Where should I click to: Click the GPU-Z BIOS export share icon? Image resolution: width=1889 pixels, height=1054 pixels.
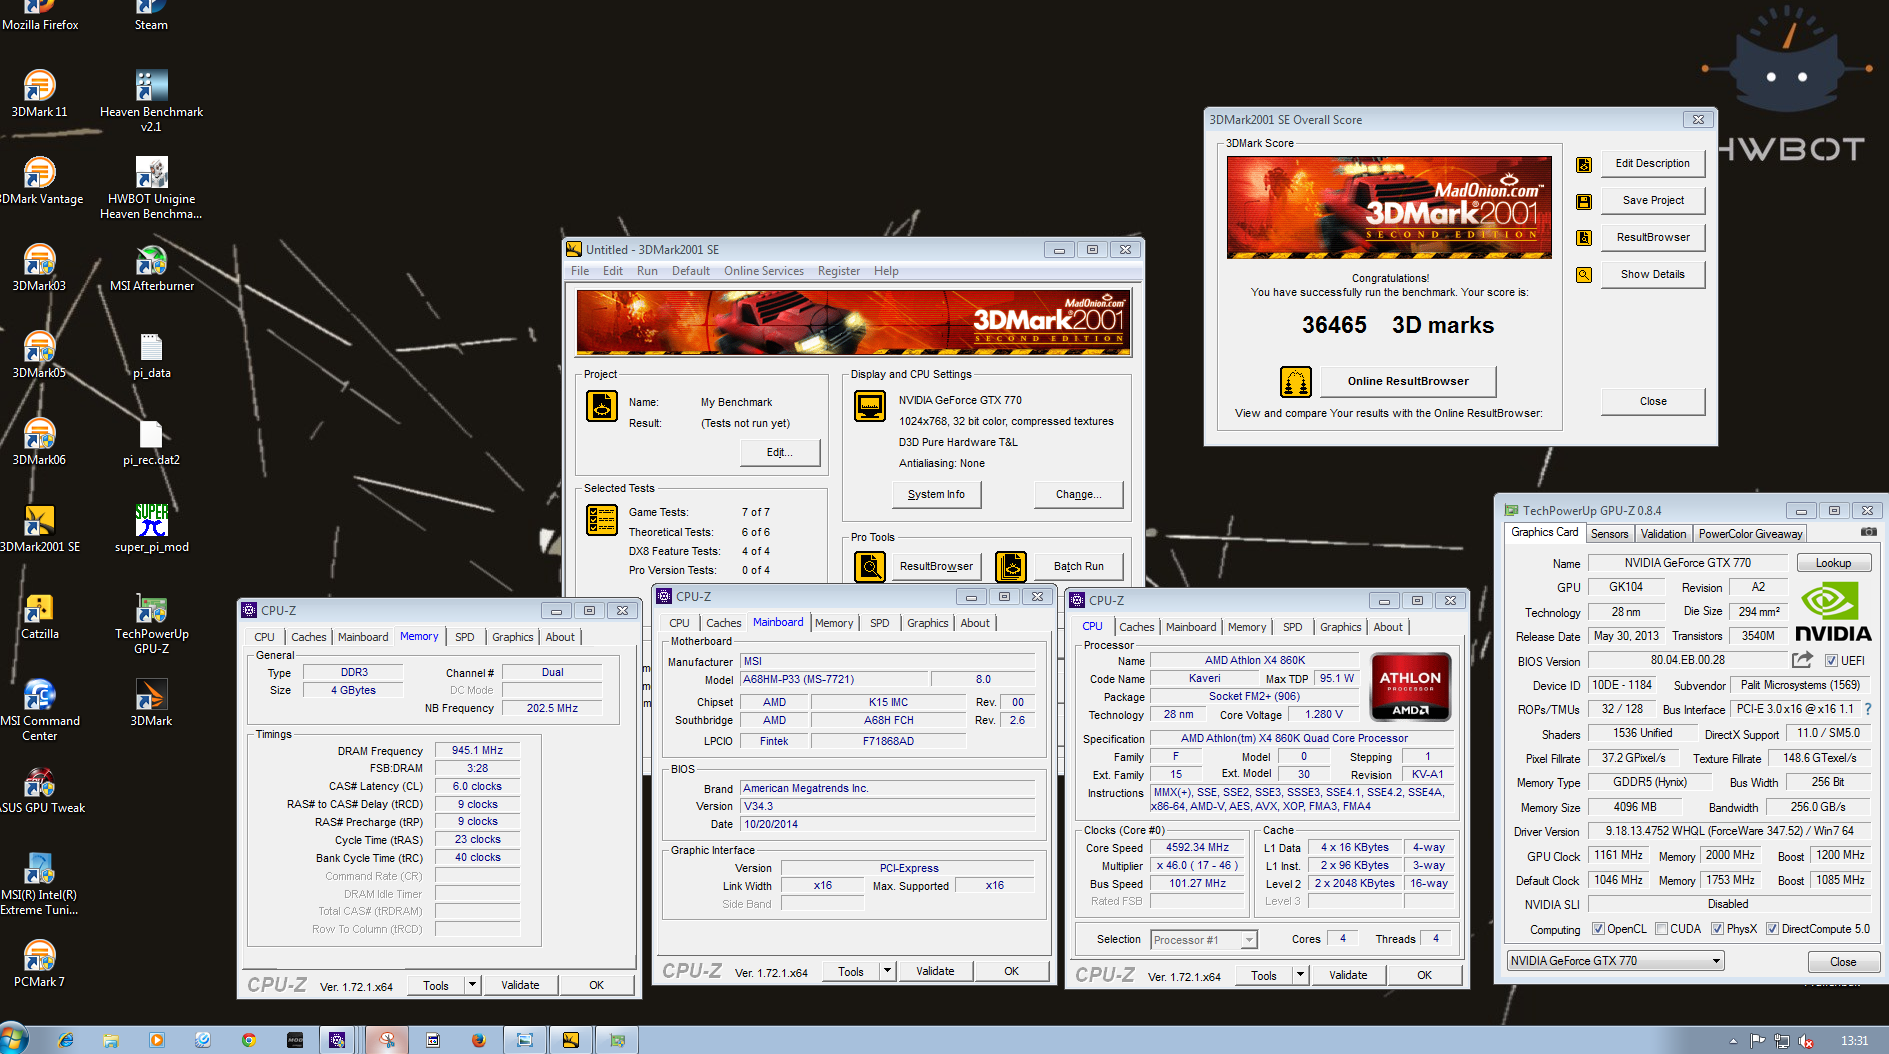tap(1802, 660)
